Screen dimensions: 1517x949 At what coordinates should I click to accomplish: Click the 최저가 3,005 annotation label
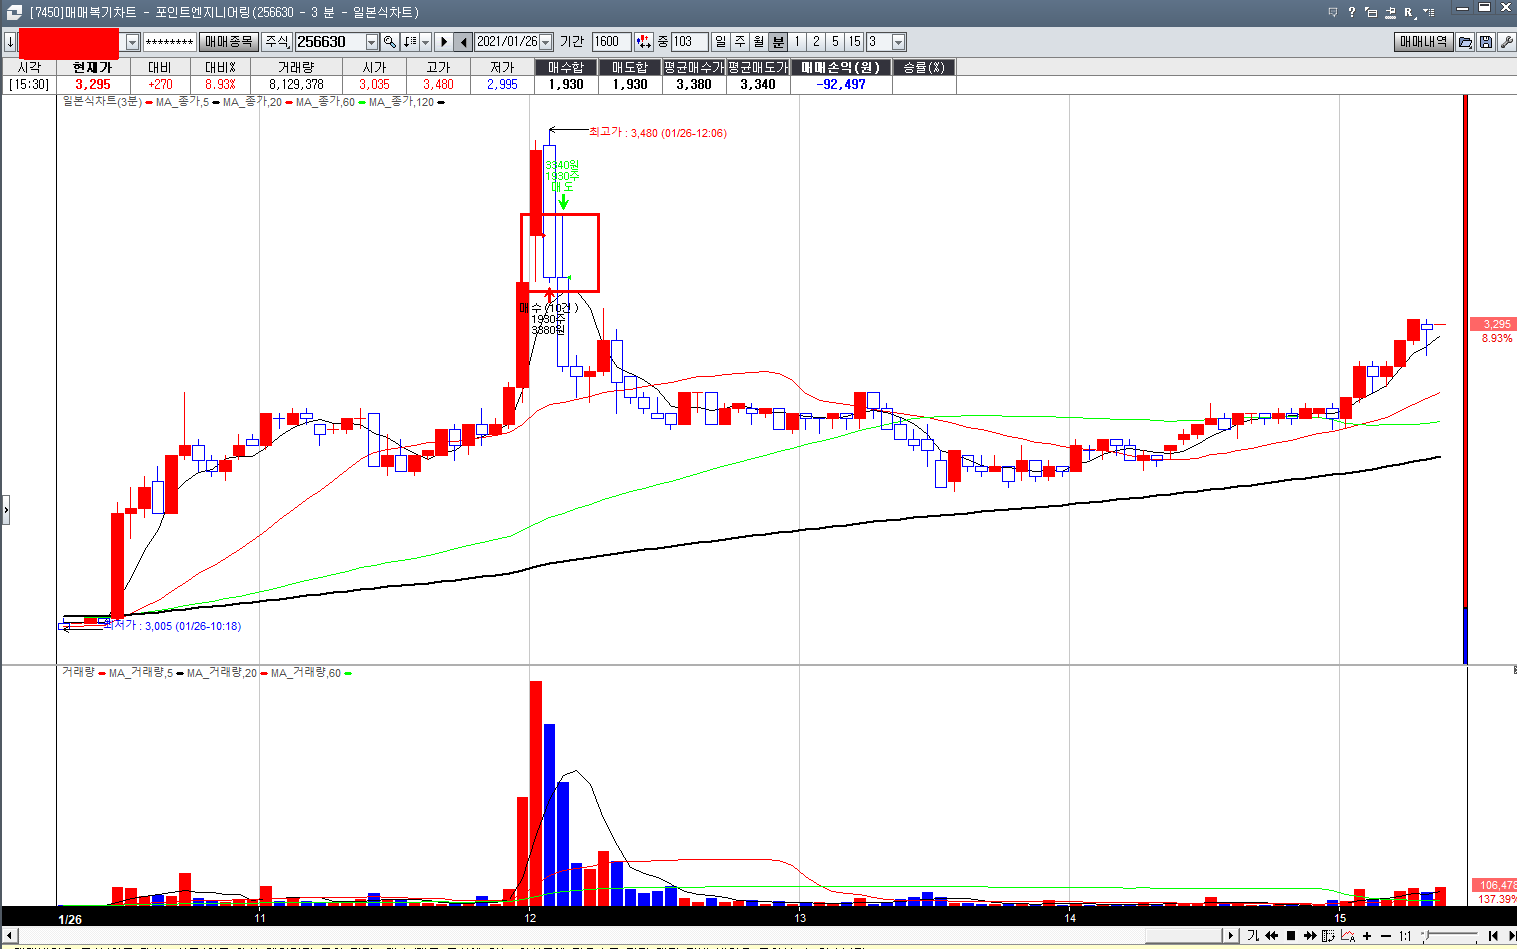[x=172, y=626]
